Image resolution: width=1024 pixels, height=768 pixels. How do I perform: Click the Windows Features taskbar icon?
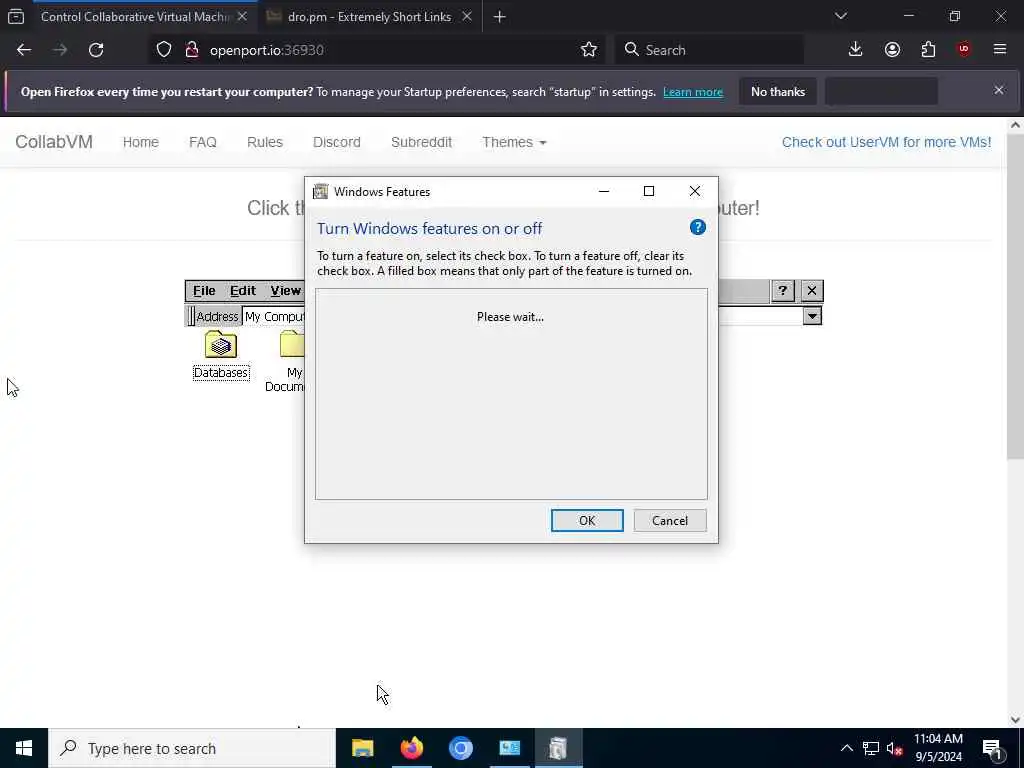click(x=558, y=748)
